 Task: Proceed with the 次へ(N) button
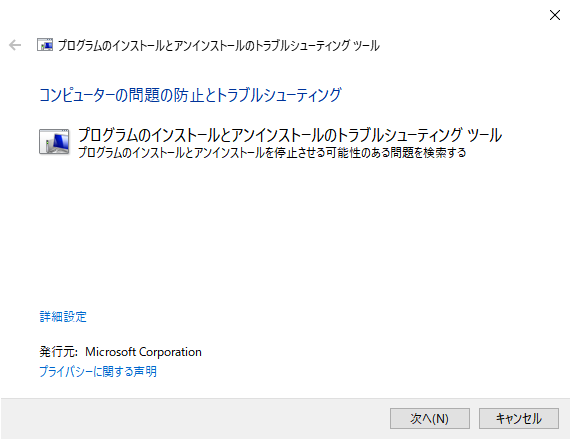(430, 419)
